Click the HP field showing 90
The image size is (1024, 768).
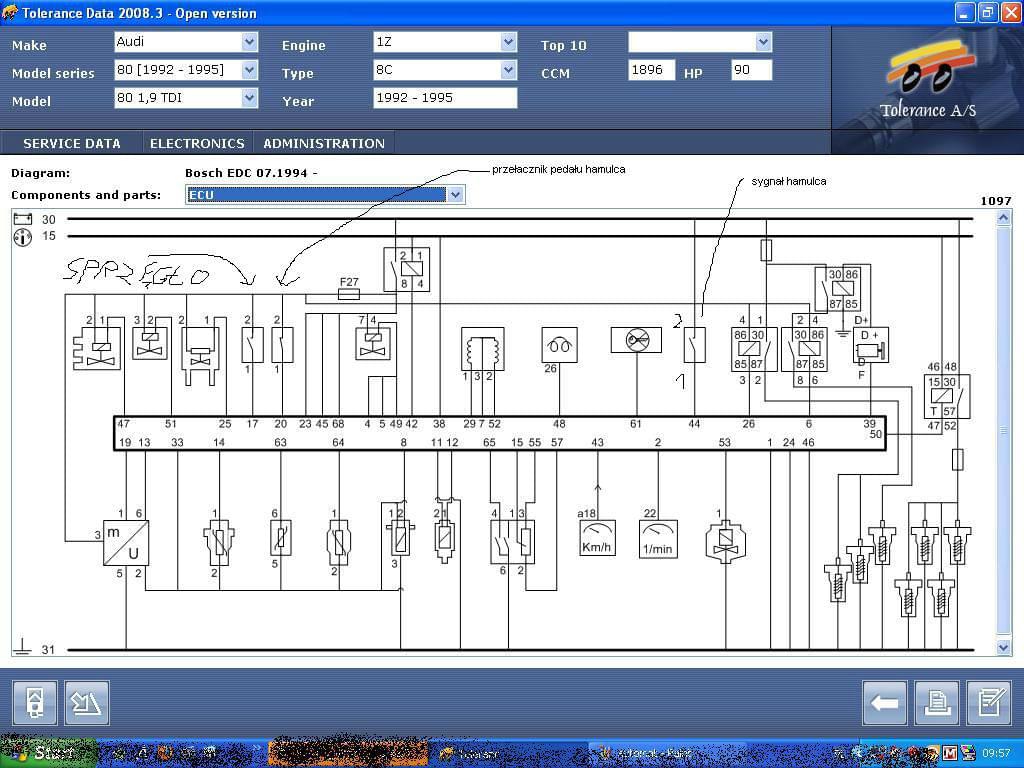coord(752,70)
